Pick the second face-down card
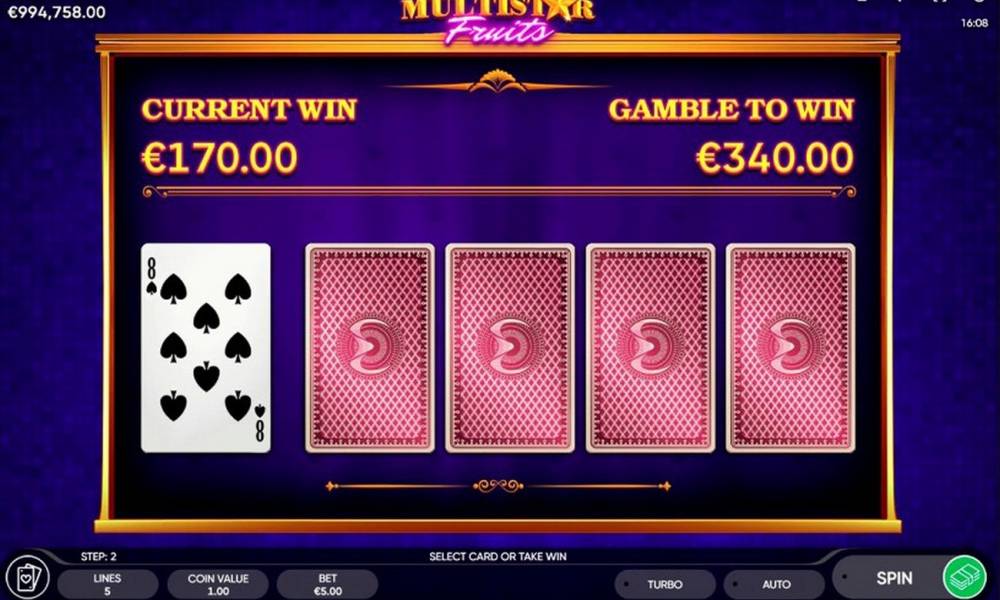 (510, 348)
